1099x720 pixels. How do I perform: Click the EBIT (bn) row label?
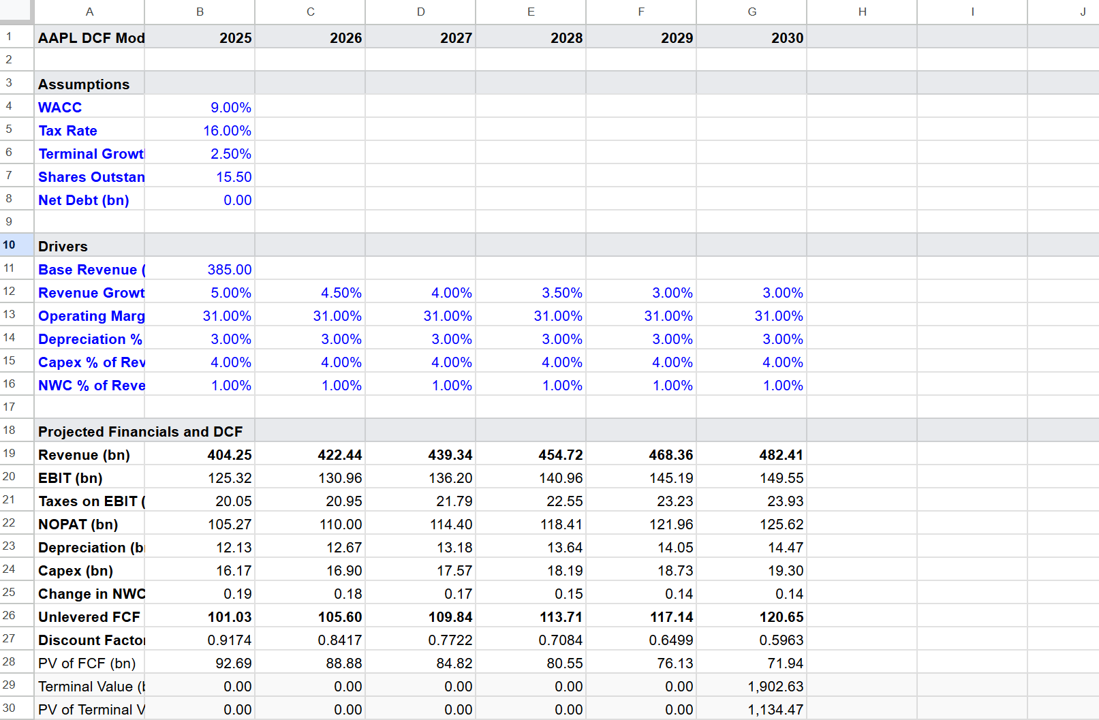(90, 477)
